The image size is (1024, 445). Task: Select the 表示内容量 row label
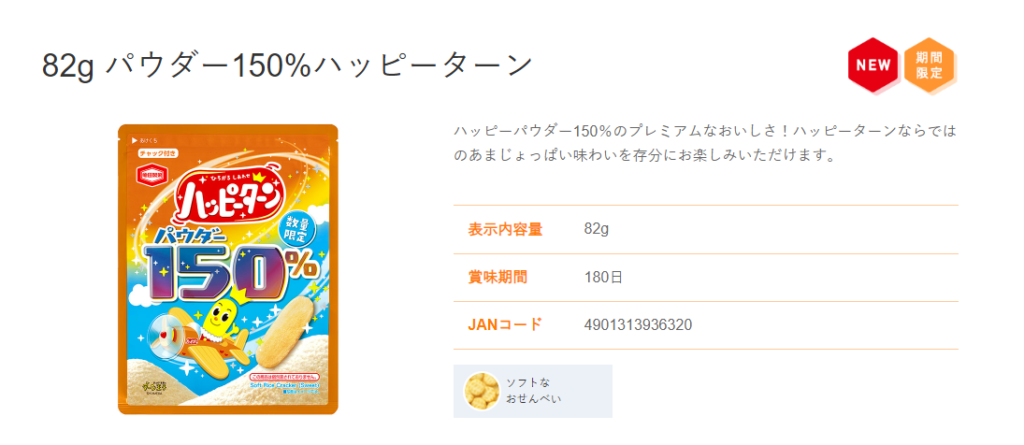point(505,229)
